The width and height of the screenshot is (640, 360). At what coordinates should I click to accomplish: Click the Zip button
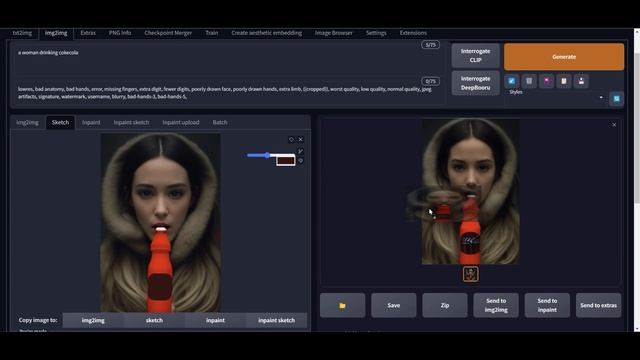tap(445, 305)
